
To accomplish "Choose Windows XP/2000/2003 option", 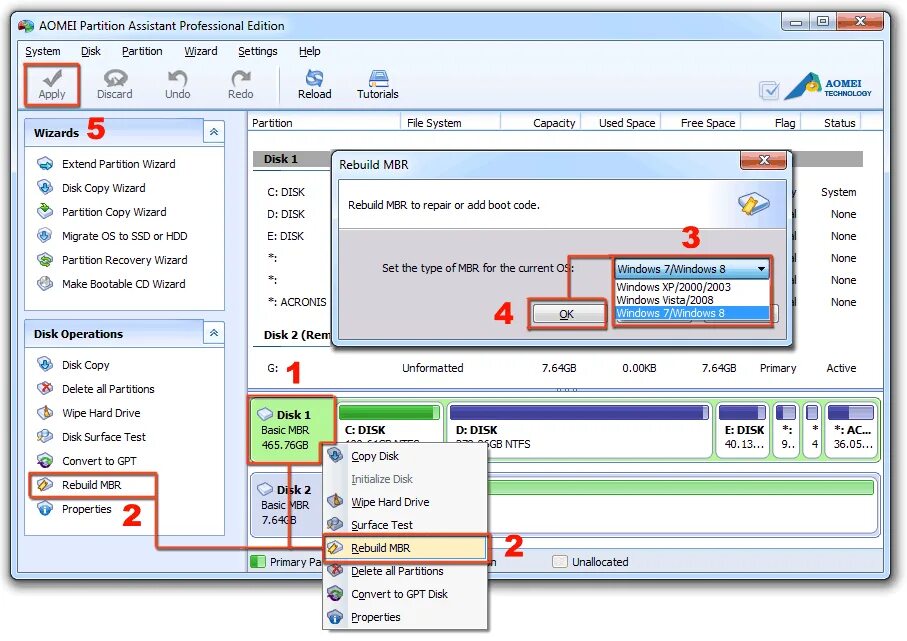I will click(691, 287).
